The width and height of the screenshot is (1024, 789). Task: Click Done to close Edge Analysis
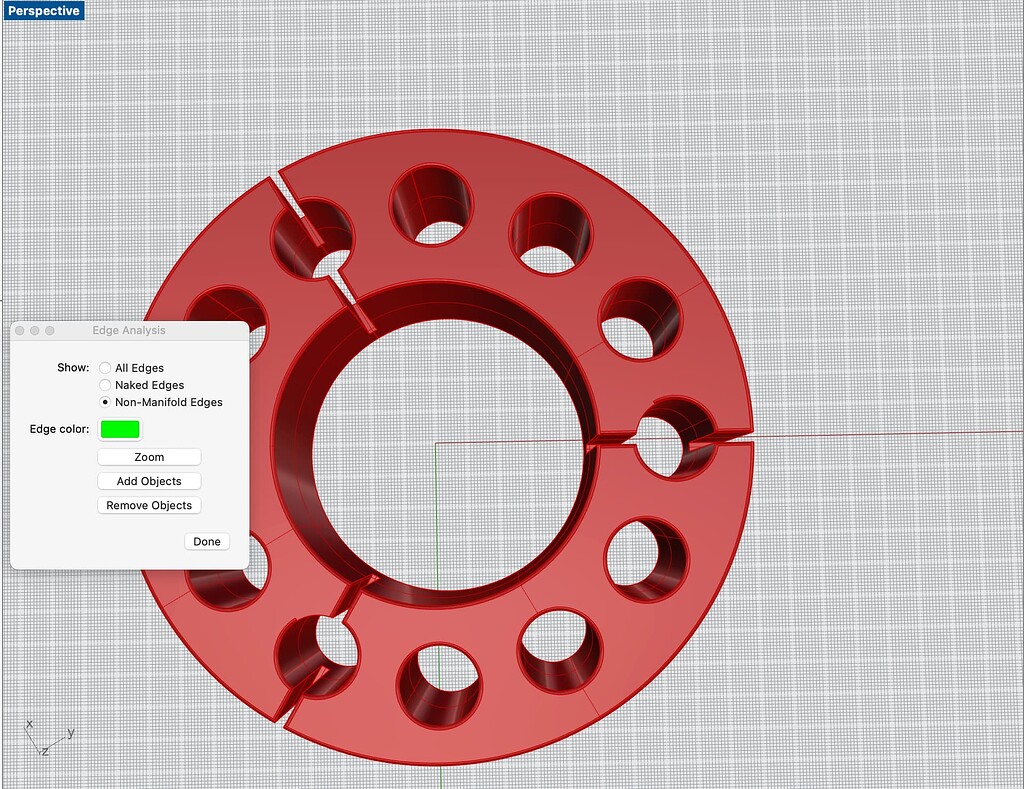pyautogui.click(x=206, y=541)
